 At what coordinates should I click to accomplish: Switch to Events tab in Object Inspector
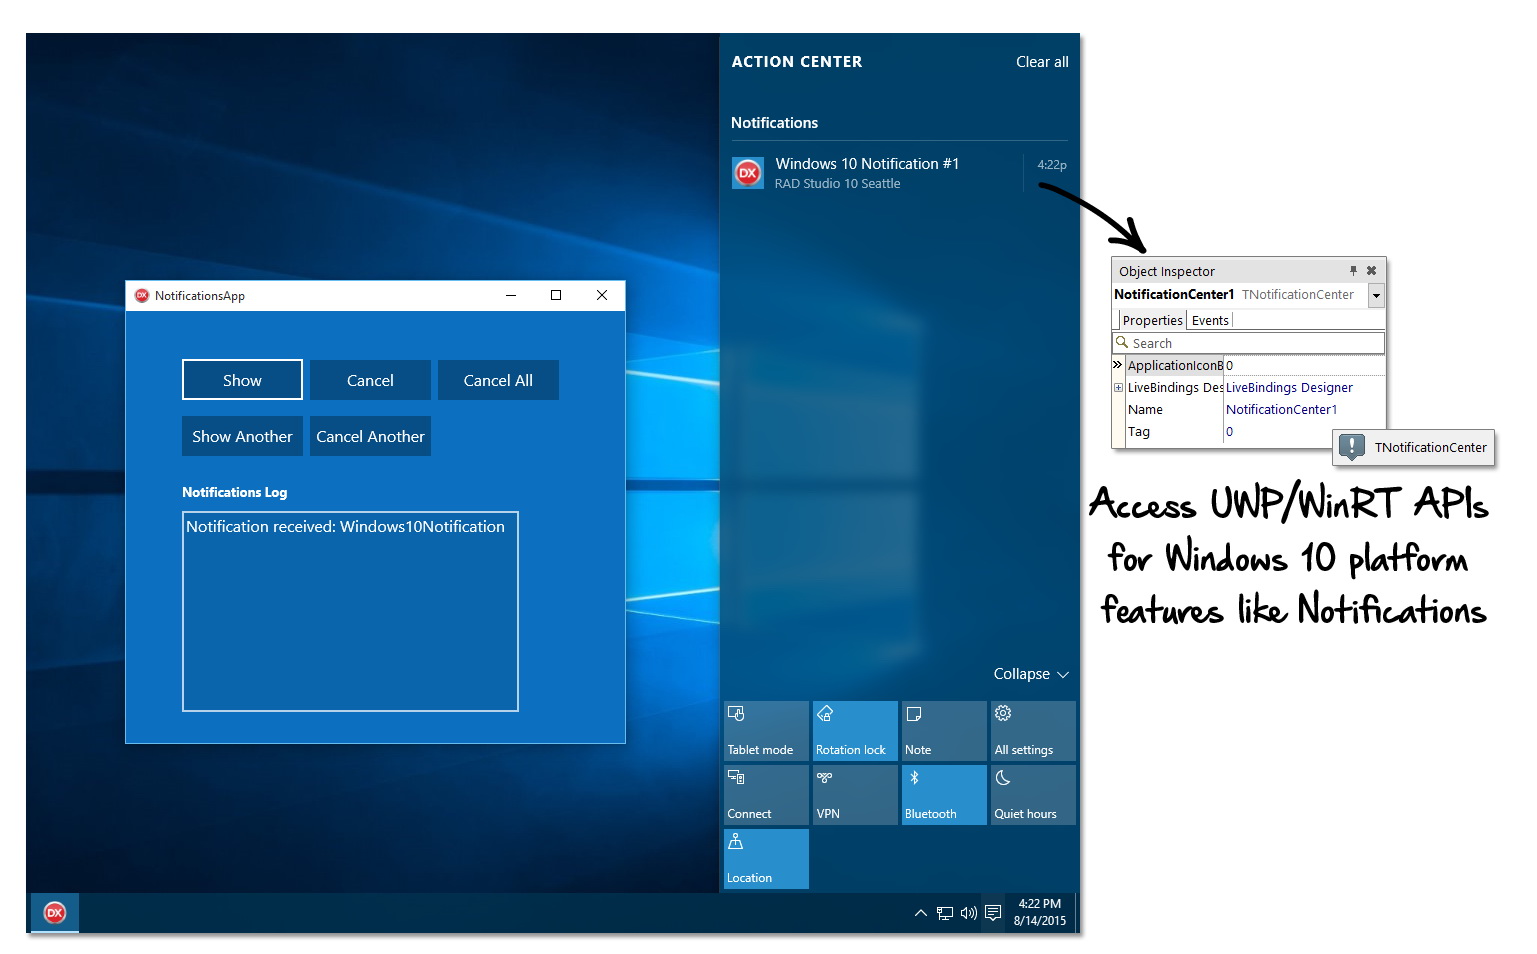[1210, 320]
